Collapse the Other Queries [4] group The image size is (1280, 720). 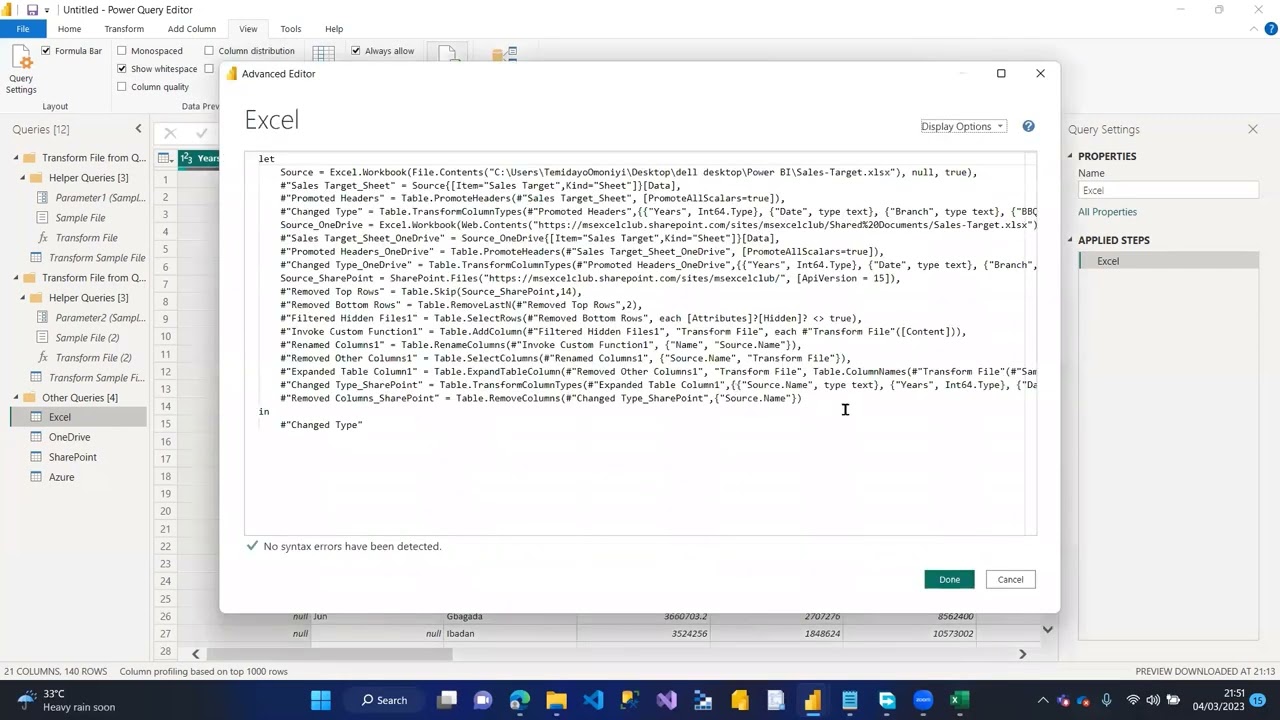pyautogui.click(x=16, y=398)
